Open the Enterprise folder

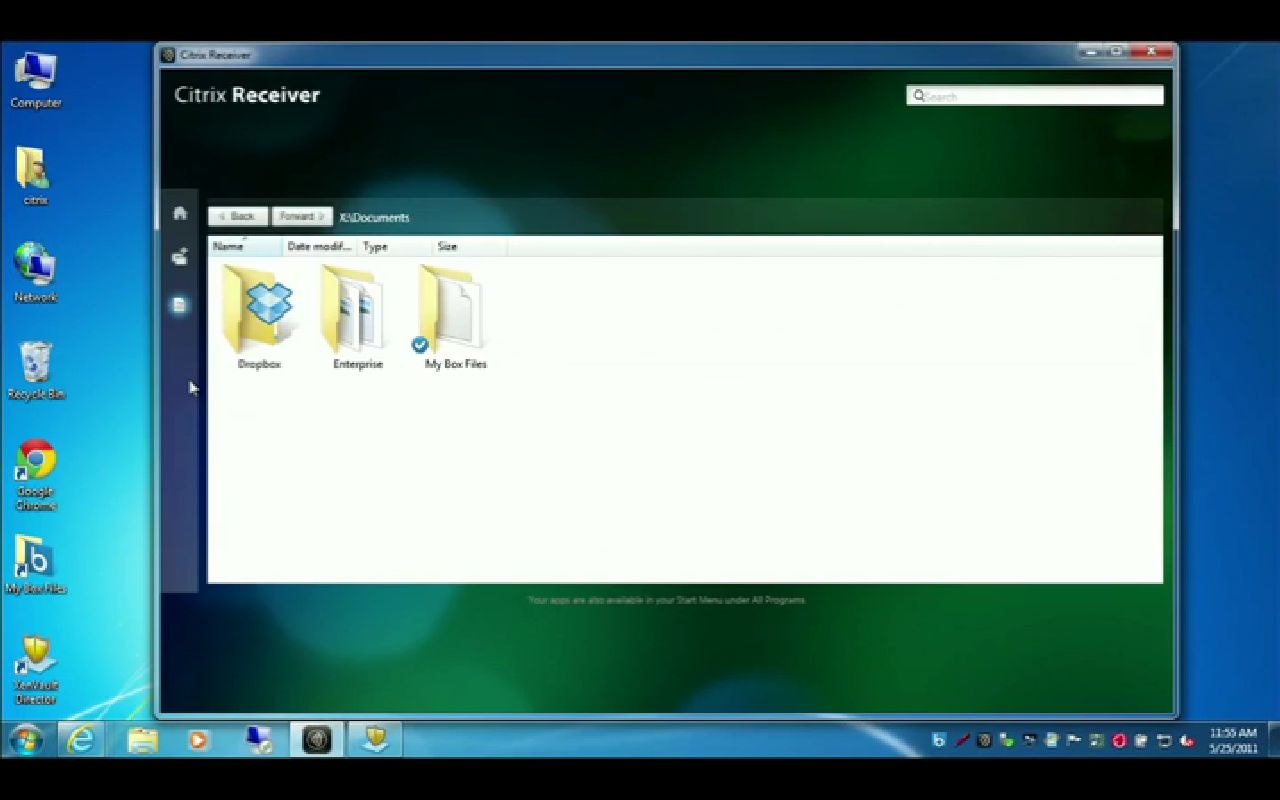click(x=357, y=316)
